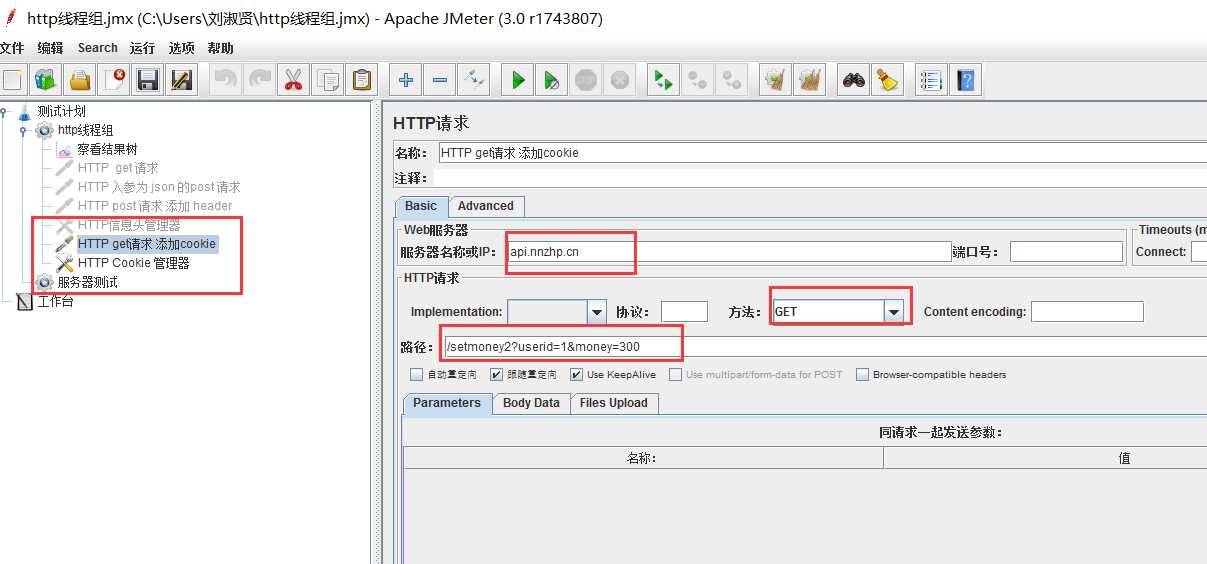Toggle Browser-compatible headers checkbox

tap(862, 375)
